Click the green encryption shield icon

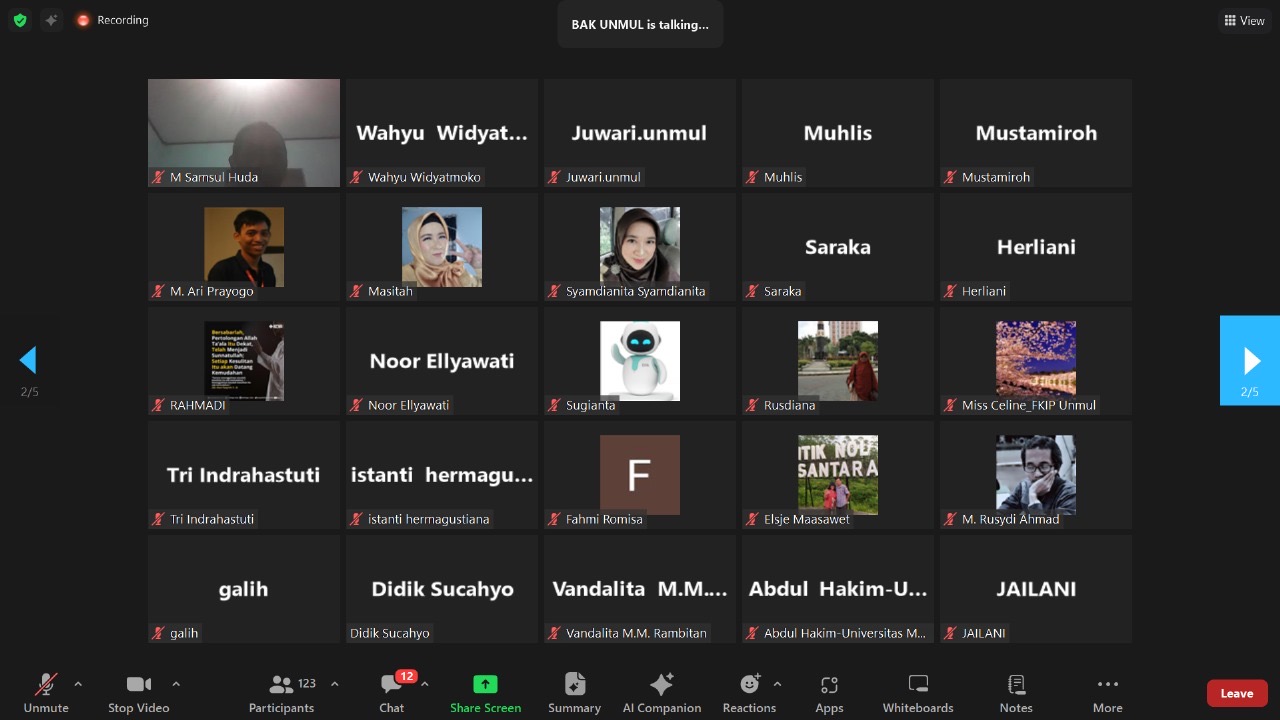point(20,20)
